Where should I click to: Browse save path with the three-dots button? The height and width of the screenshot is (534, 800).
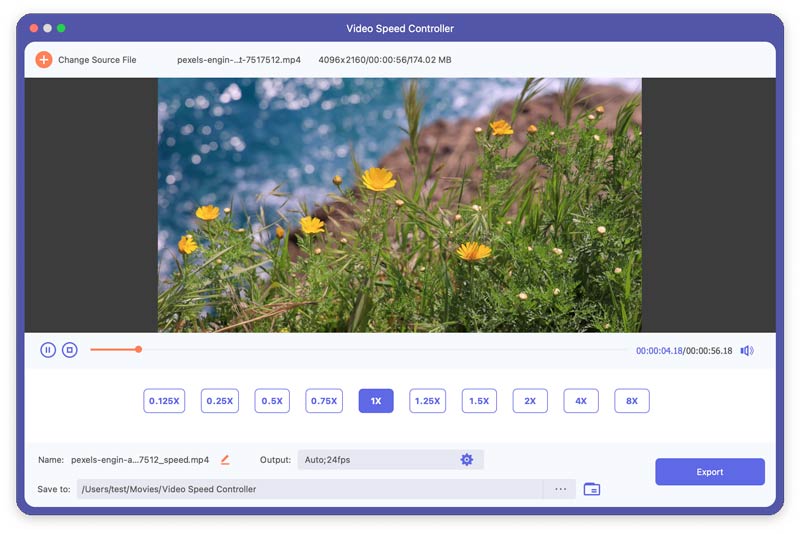560,489
